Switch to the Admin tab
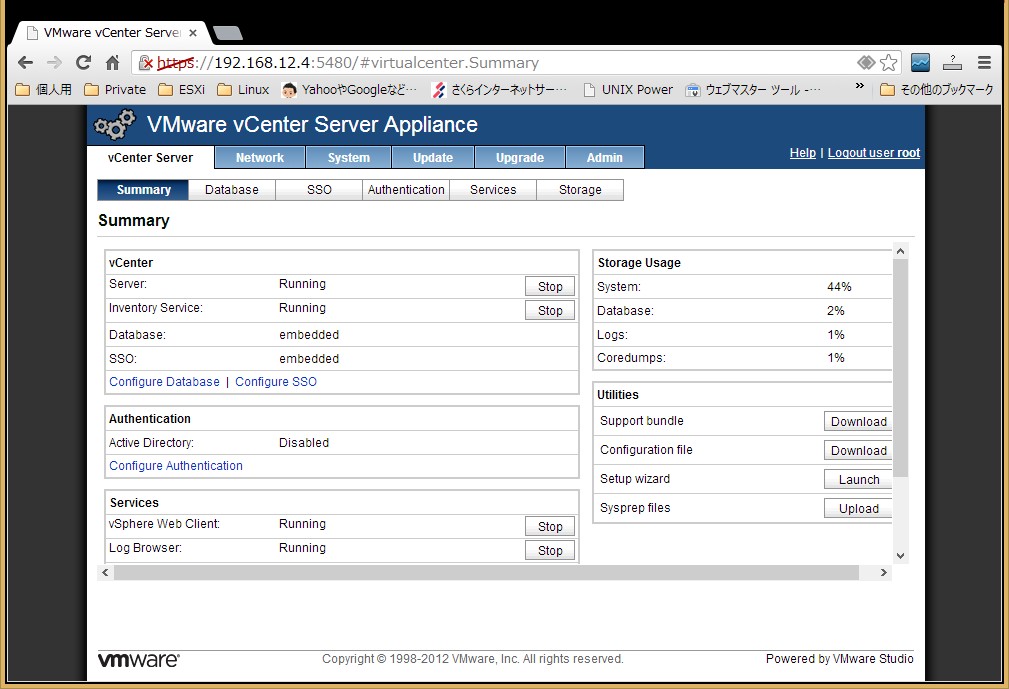 click(605, 158)
